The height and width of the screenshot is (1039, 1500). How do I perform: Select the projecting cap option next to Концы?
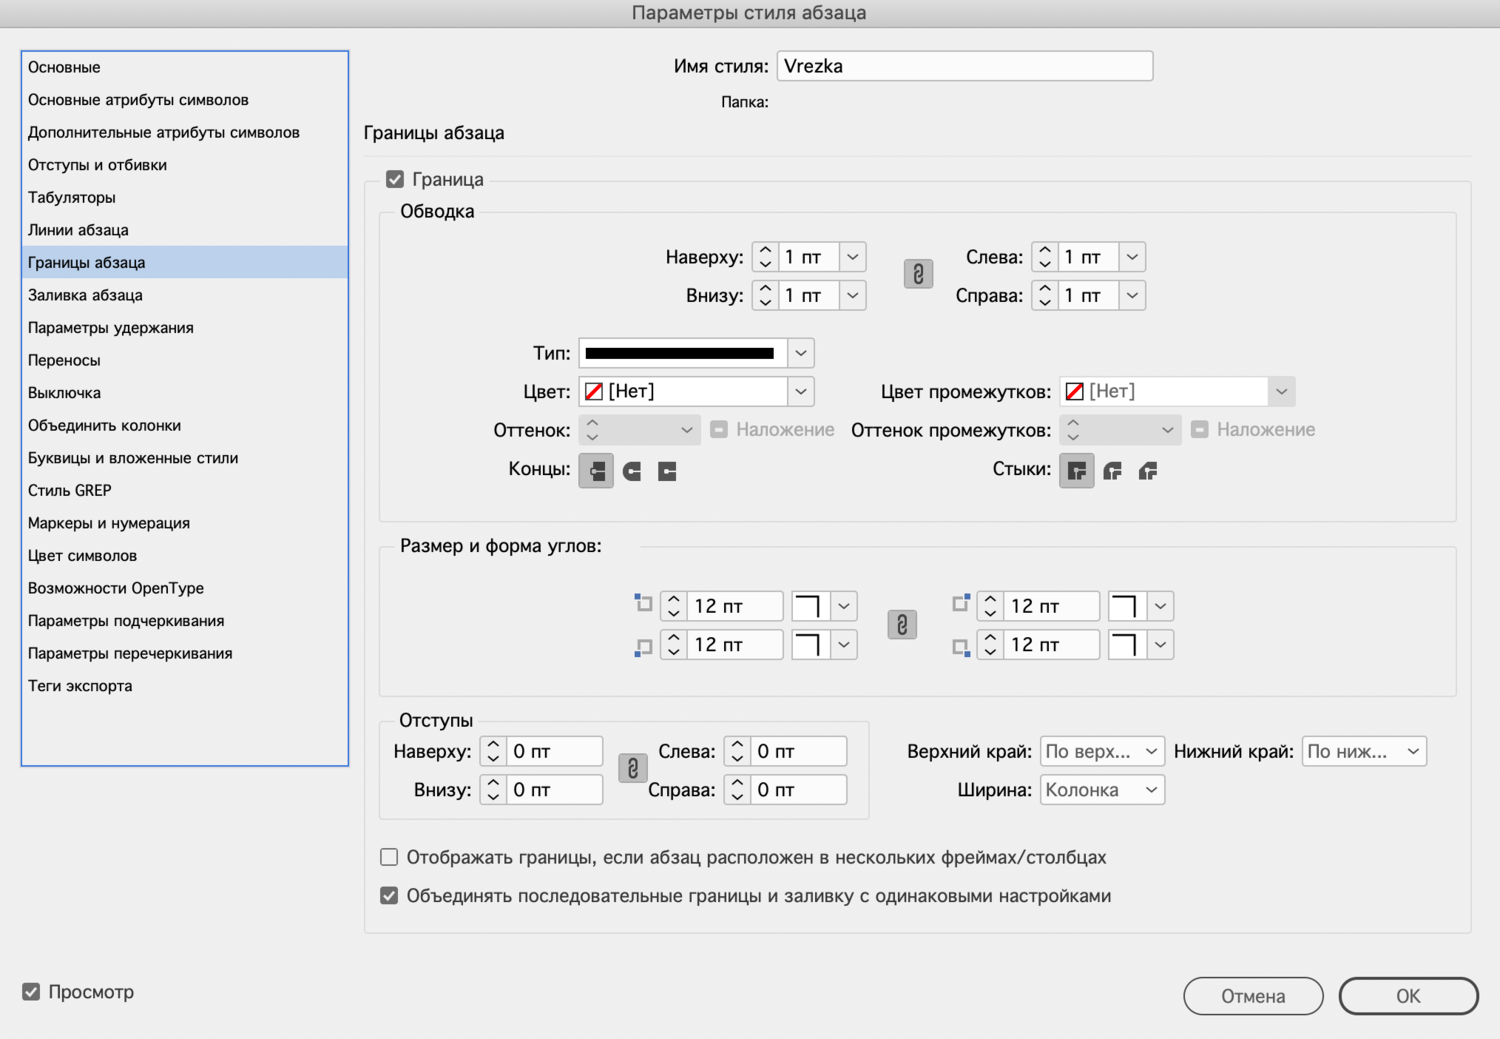click(x=667, y=471)
